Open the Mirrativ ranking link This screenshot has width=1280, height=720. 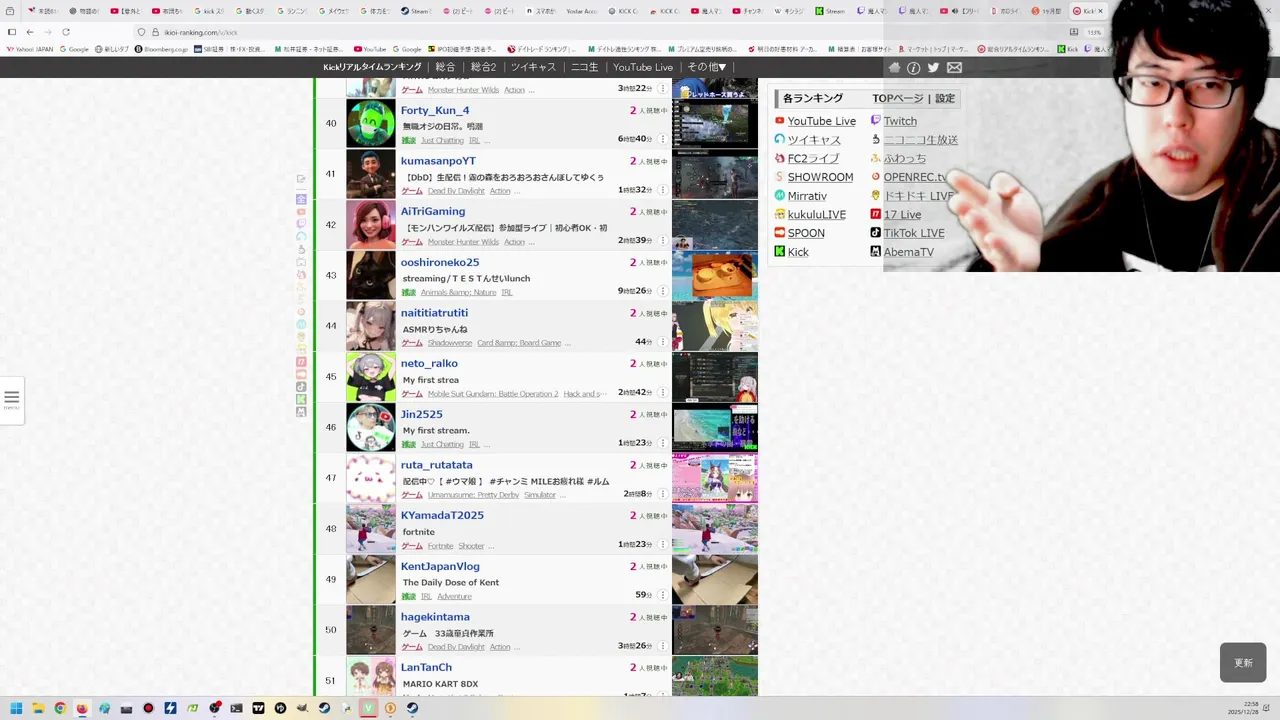coord(807,196)
